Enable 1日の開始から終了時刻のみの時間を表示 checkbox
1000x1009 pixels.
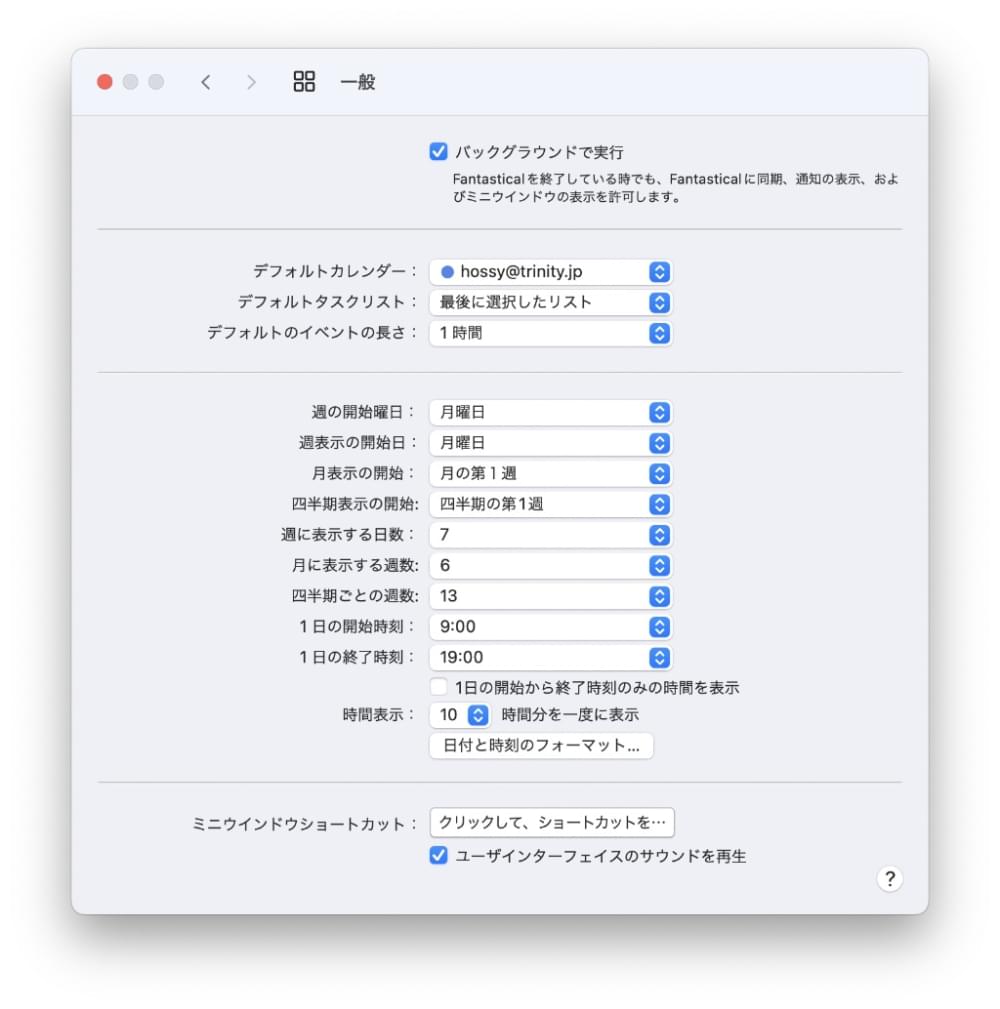pos(438,687)
